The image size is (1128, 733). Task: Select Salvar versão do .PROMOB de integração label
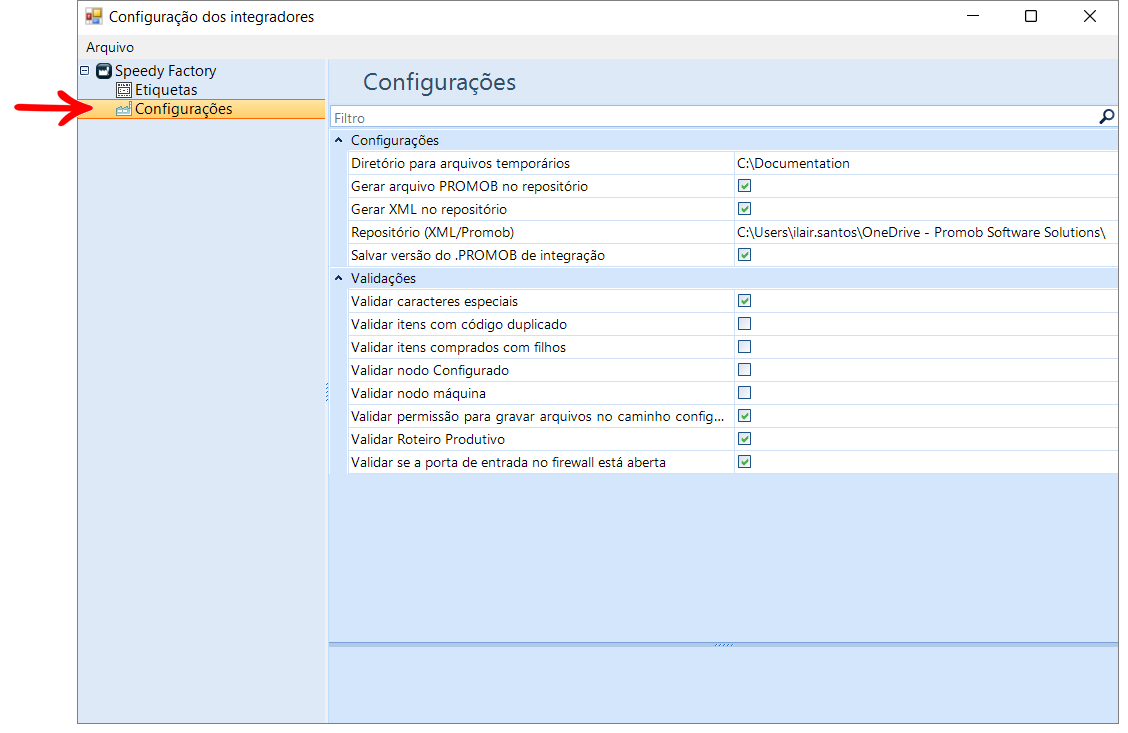[x=478, y=255]
